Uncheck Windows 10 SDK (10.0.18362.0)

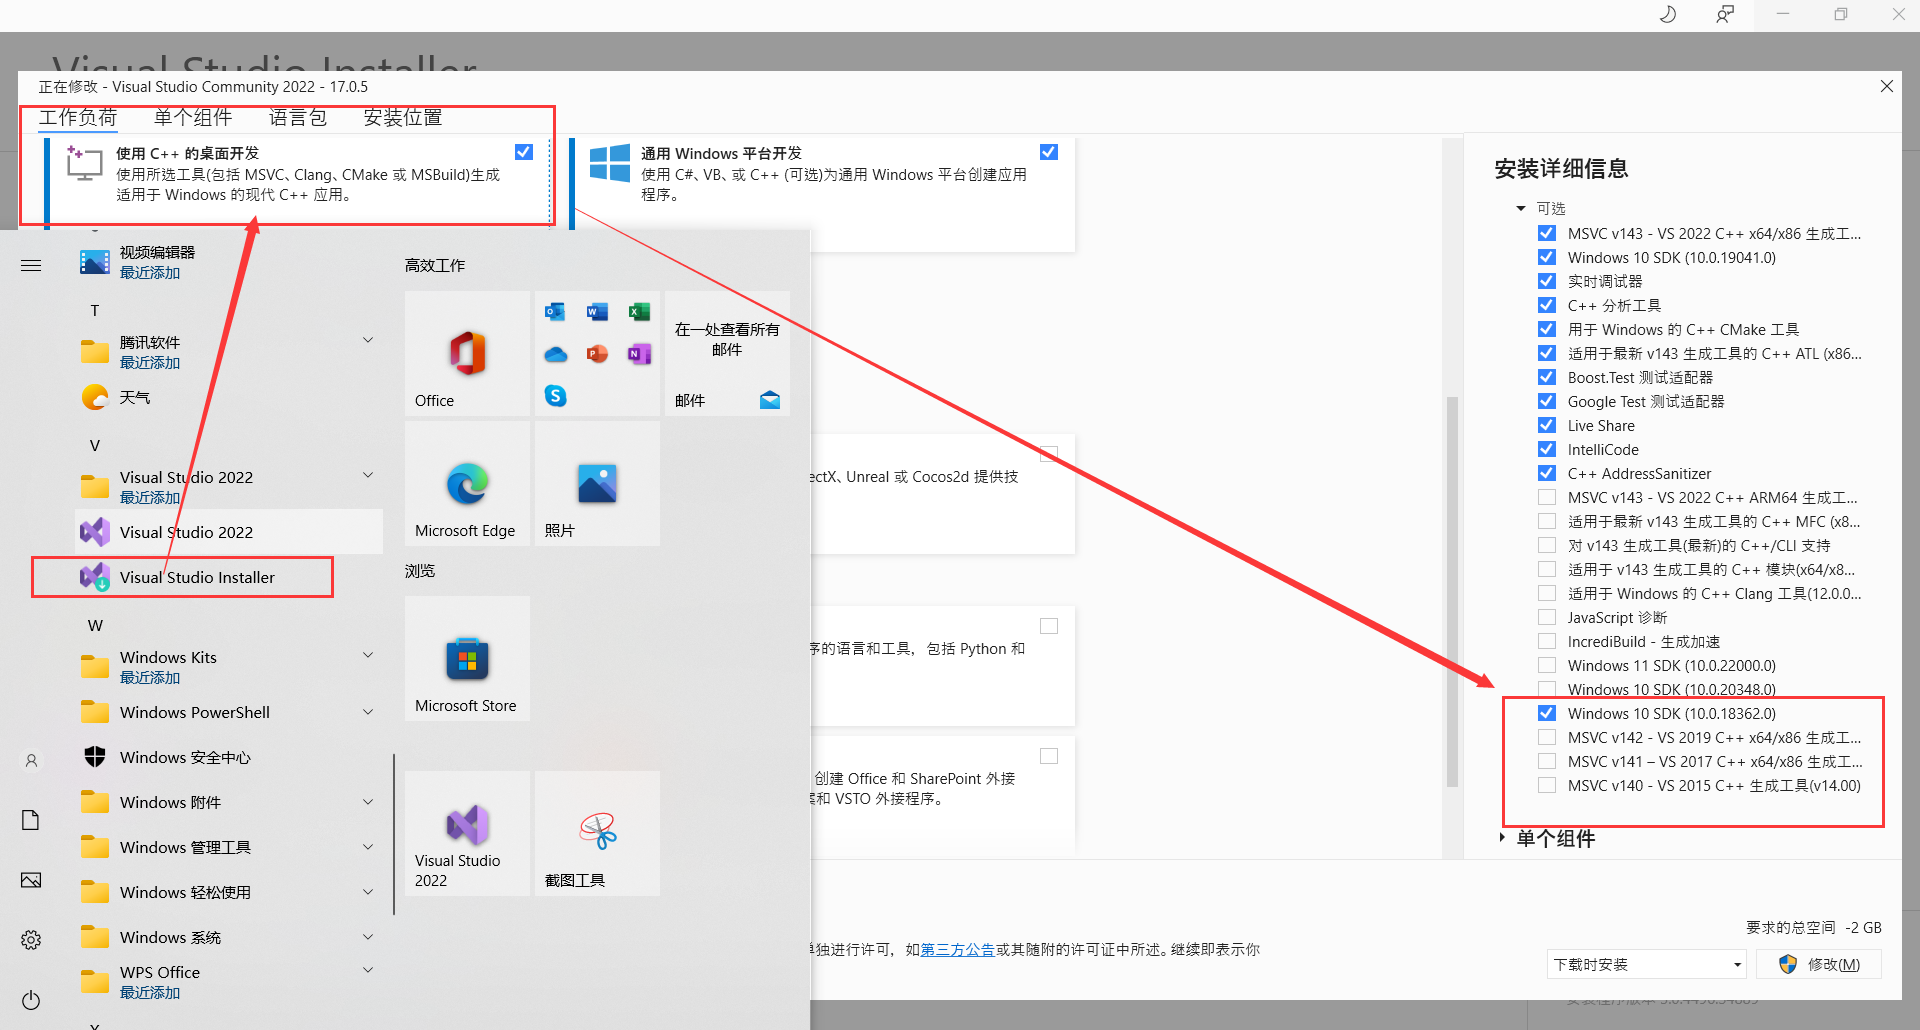(x=1547, y=713)
